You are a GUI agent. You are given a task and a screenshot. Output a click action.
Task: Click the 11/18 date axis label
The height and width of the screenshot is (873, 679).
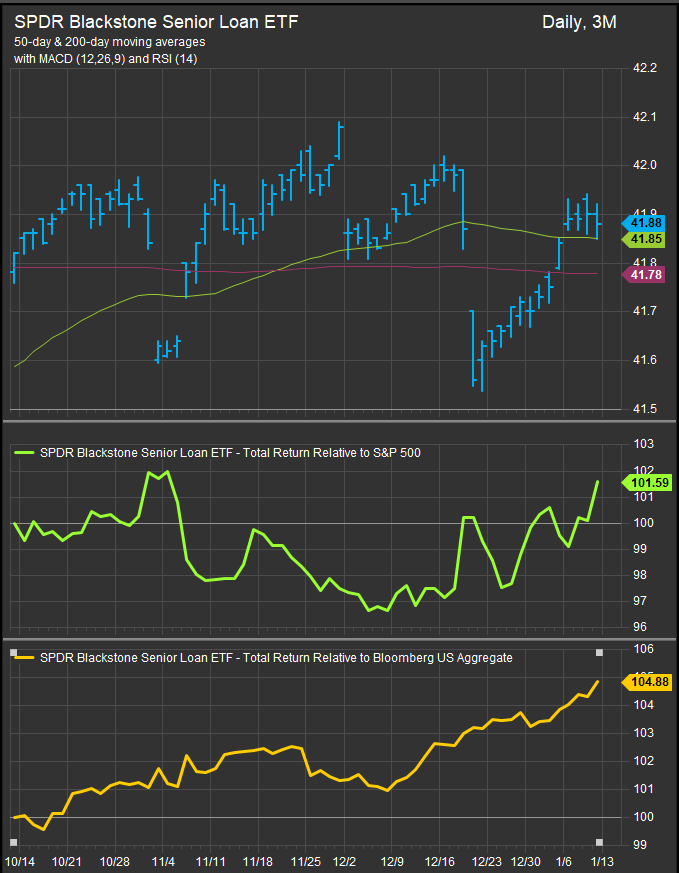click(258, 861)
